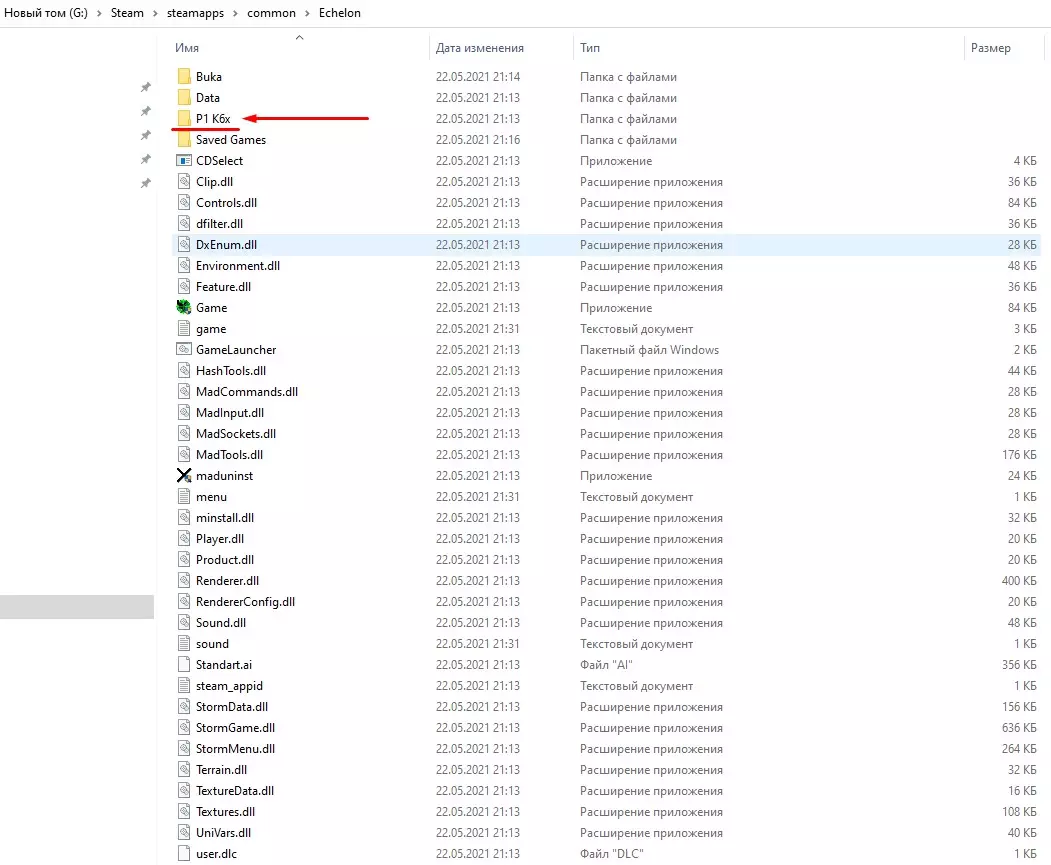The width and height of the screenshot is (1051, 865).
Task: Select the Product.dll file name
Action: tap(225, 559)
